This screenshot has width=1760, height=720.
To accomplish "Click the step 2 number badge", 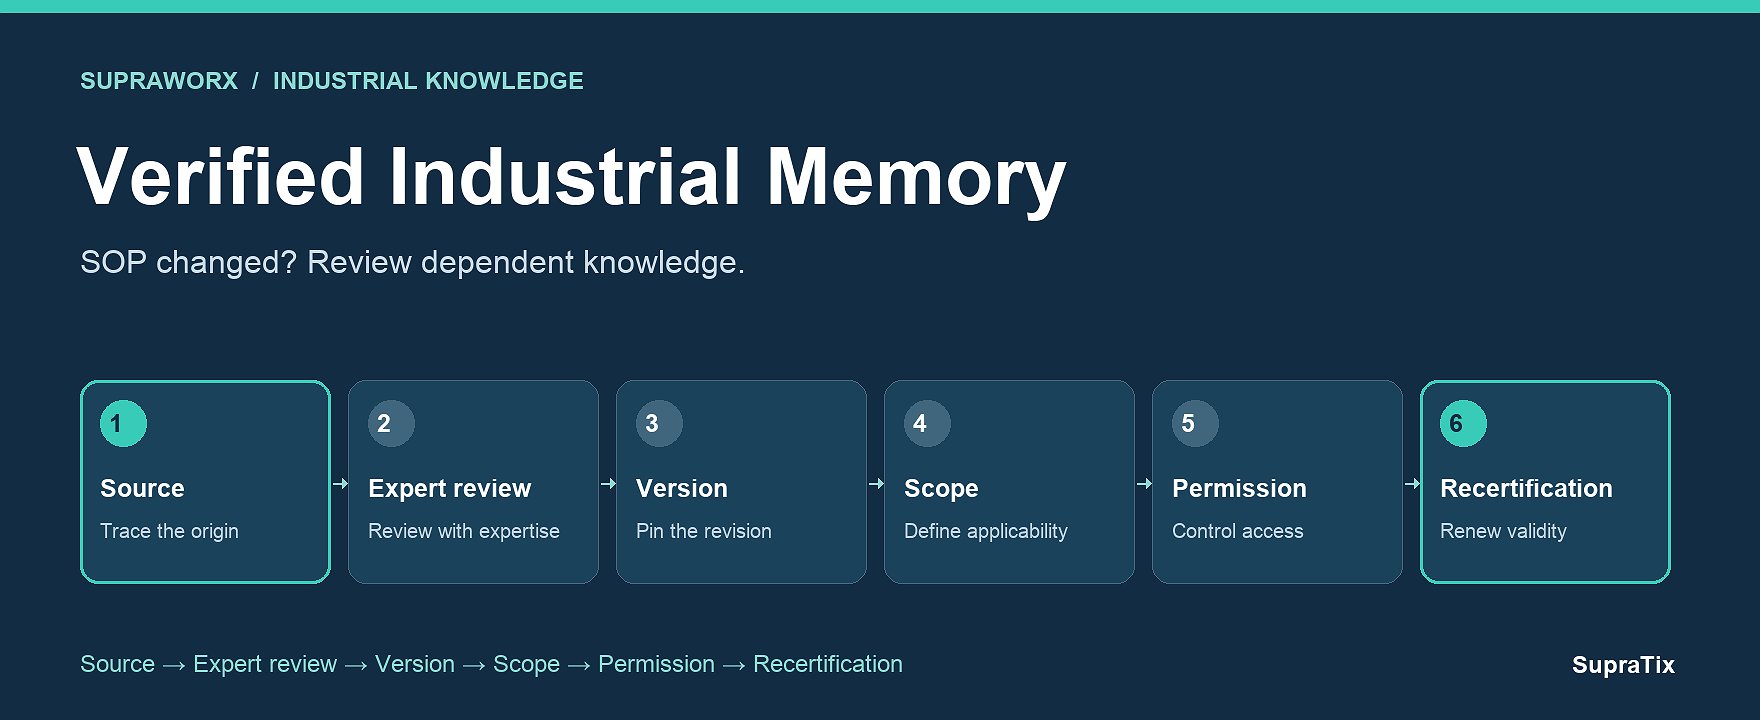I will [x=391, y=423].
